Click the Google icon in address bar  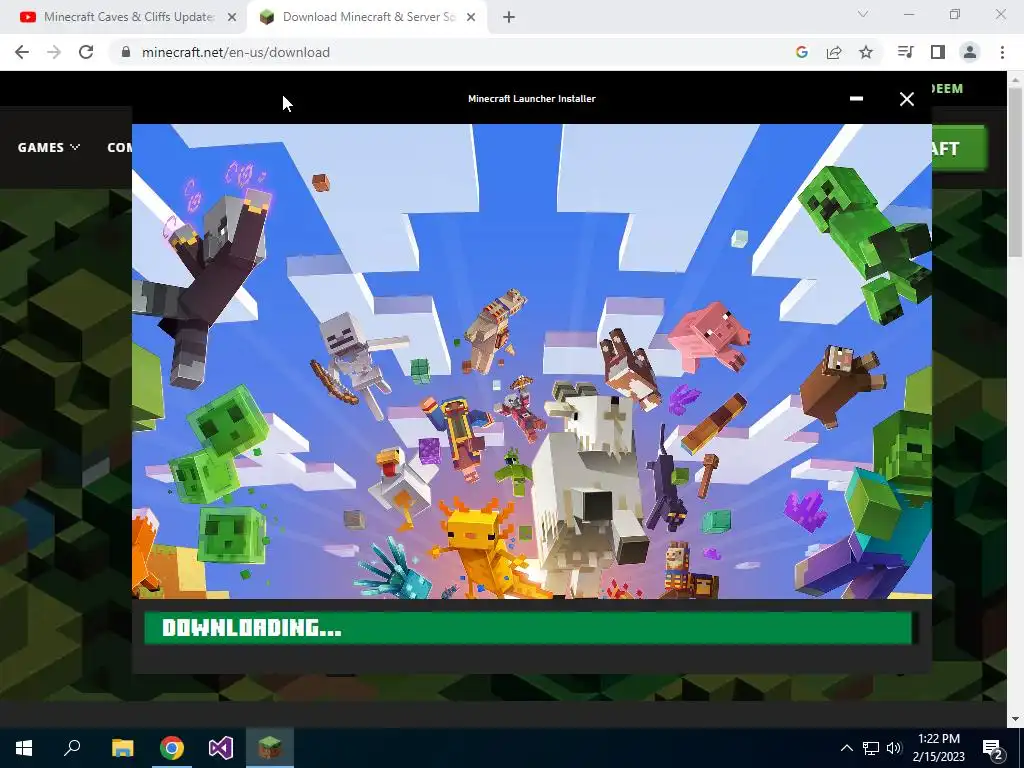[801, 52]
